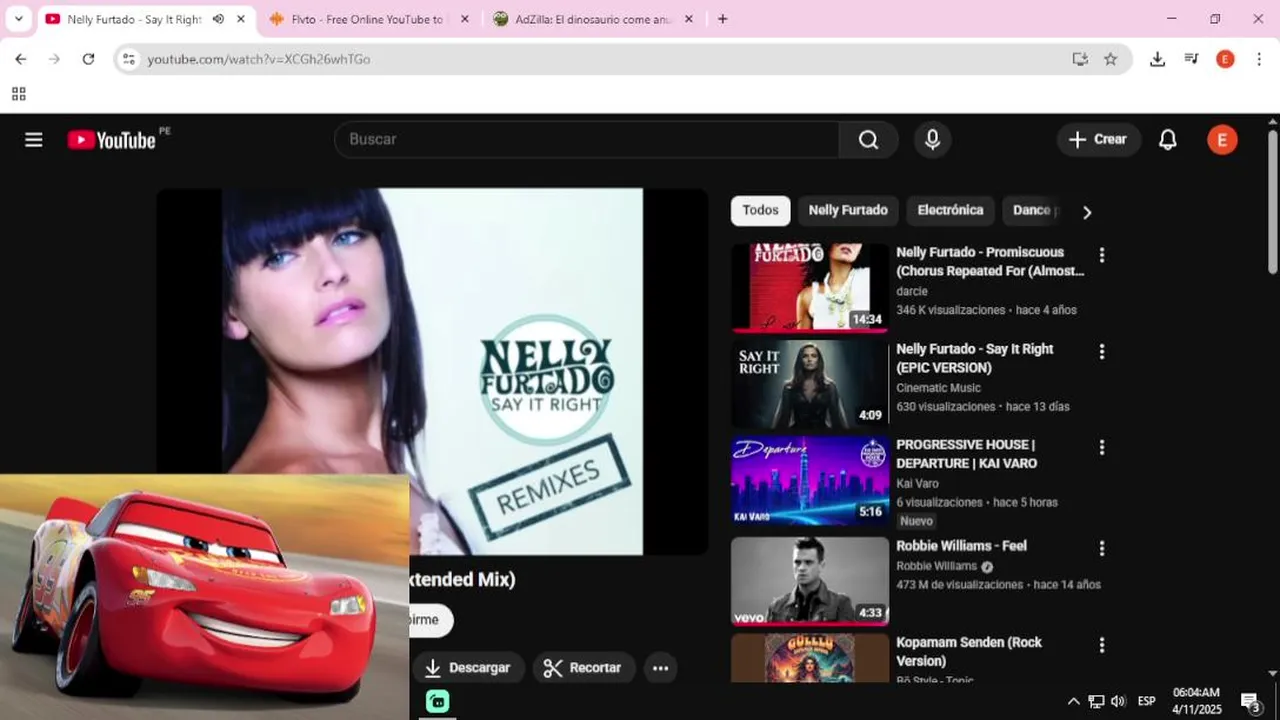
Task: Reload the current page
Action: click(x=88, y=59)
